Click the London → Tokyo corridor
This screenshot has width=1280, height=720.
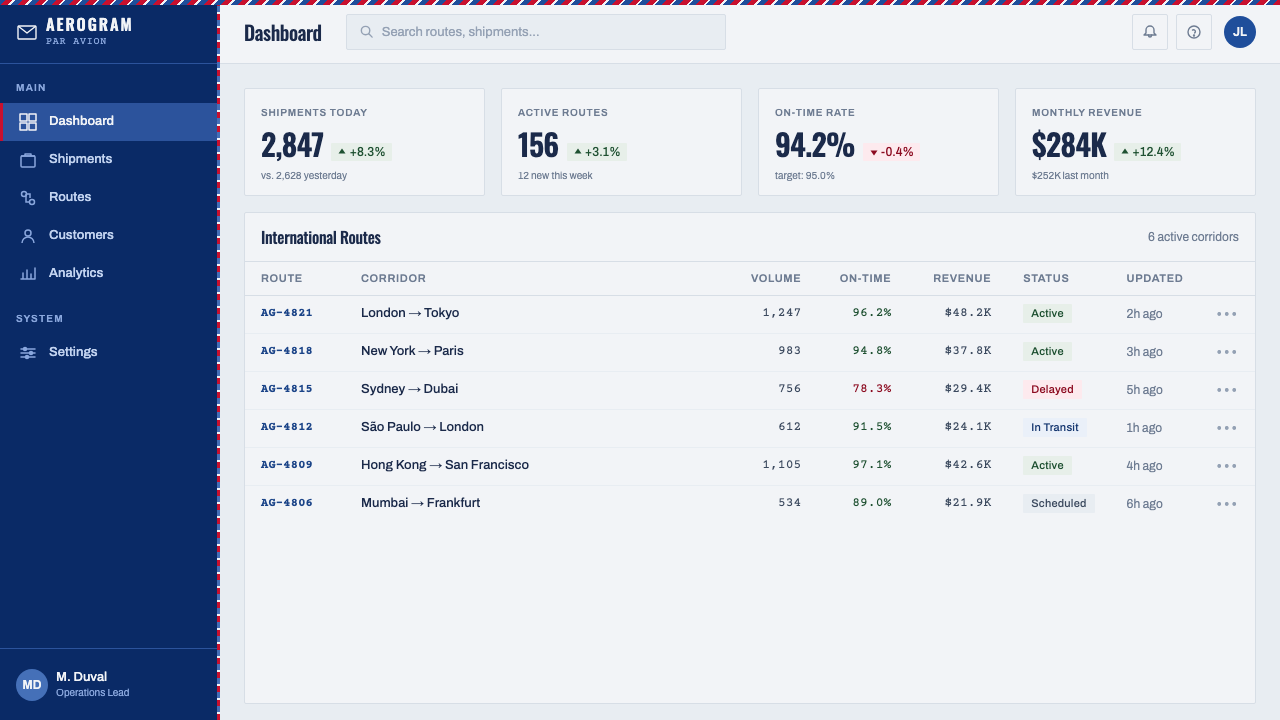pyautogui.click(x=410, y=313)
